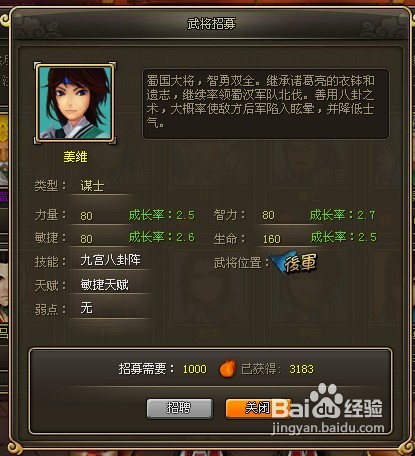Click the Baidu paw logo watermark
Viewport: 415px width, 456px height.
326,399
